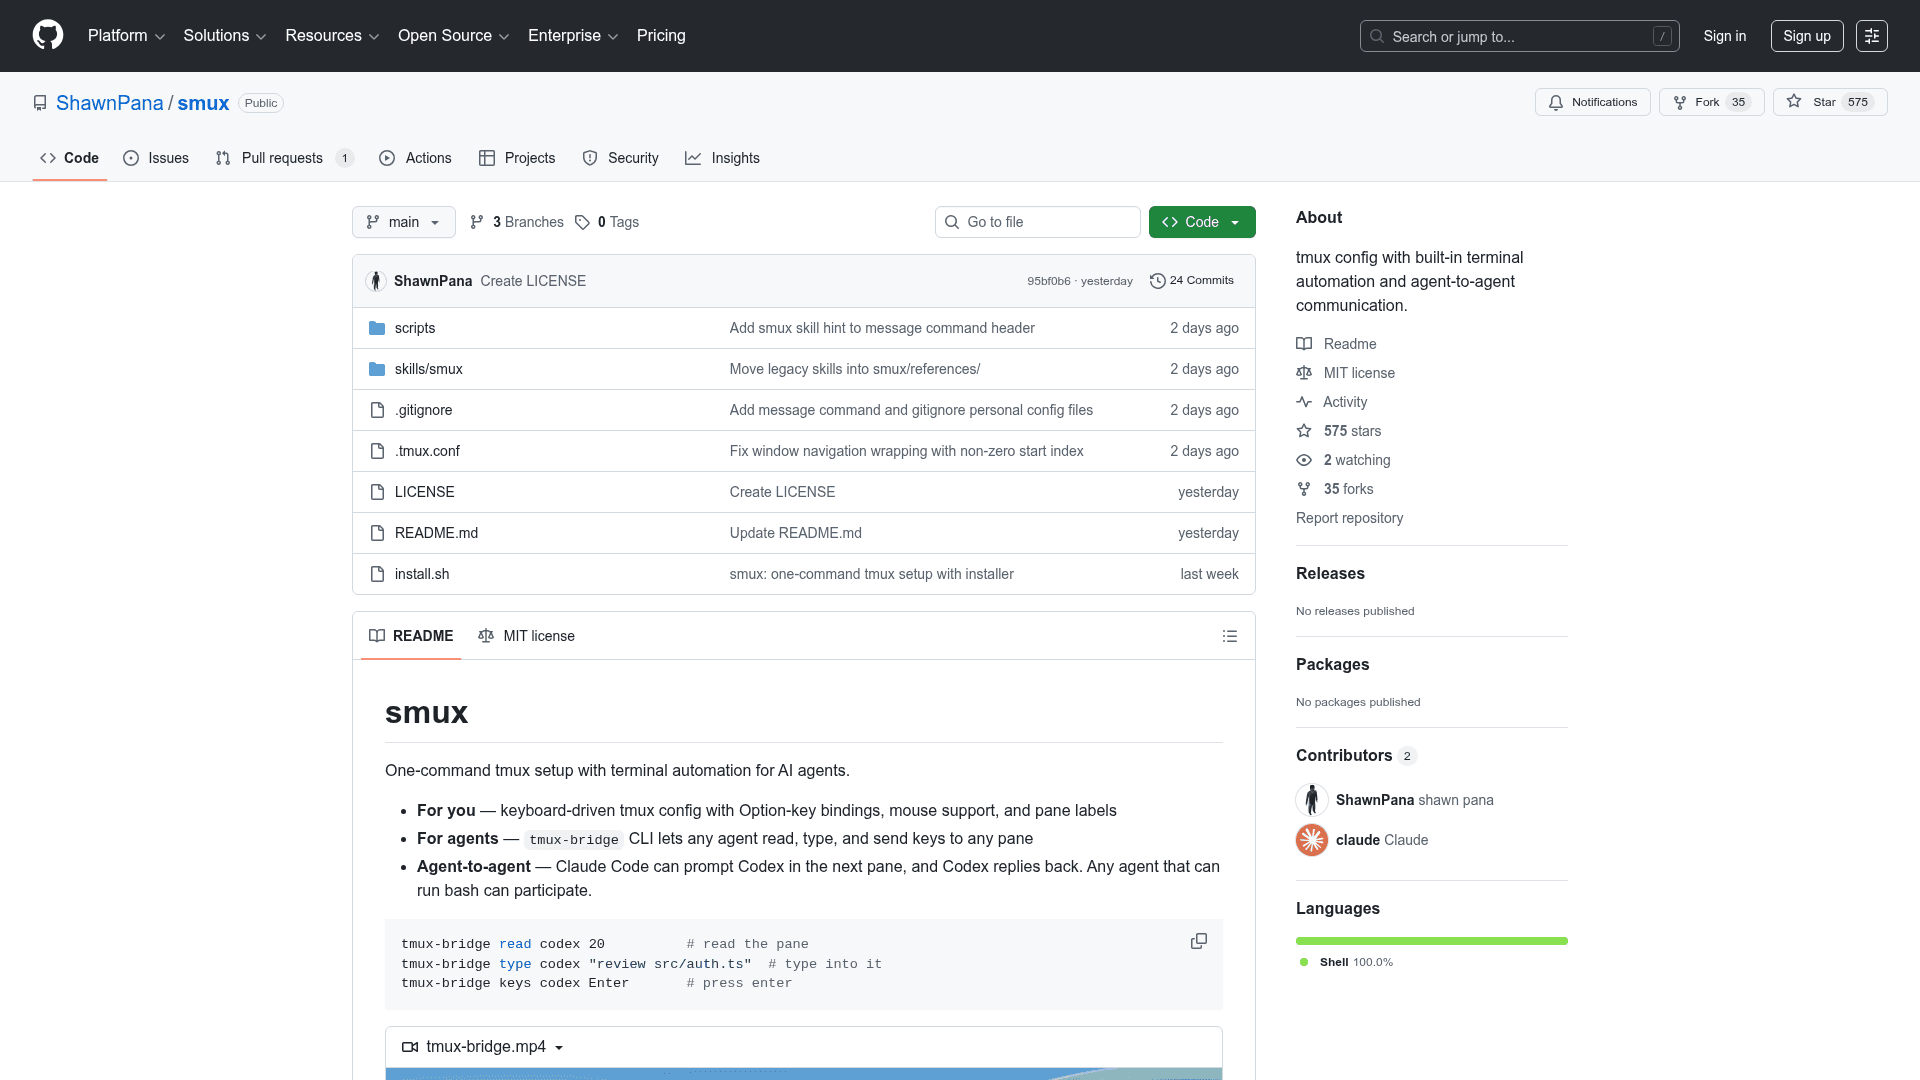Expand the main branch dropdown

[403, 222]
